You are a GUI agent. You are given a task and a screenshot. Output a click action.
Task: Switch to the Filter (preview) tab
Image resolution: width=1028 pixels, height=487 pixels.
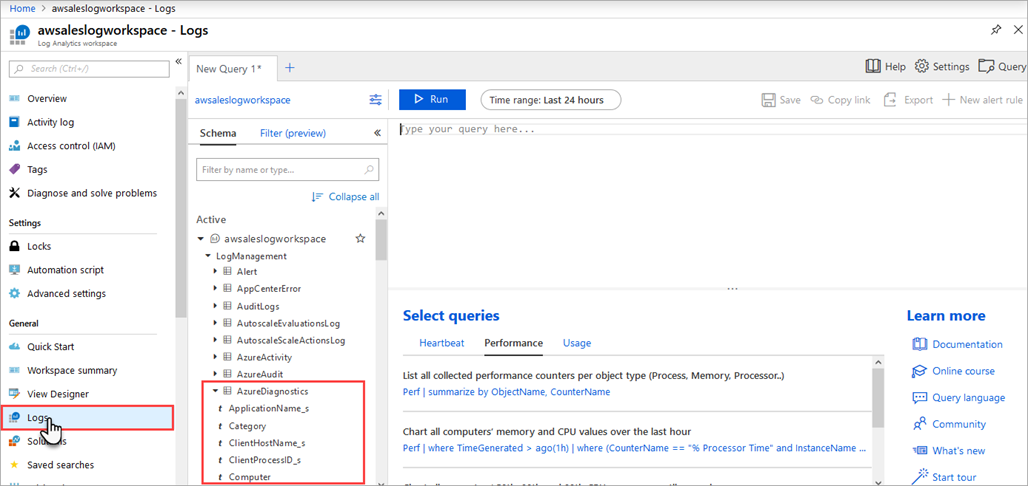[x=292, y=133]
